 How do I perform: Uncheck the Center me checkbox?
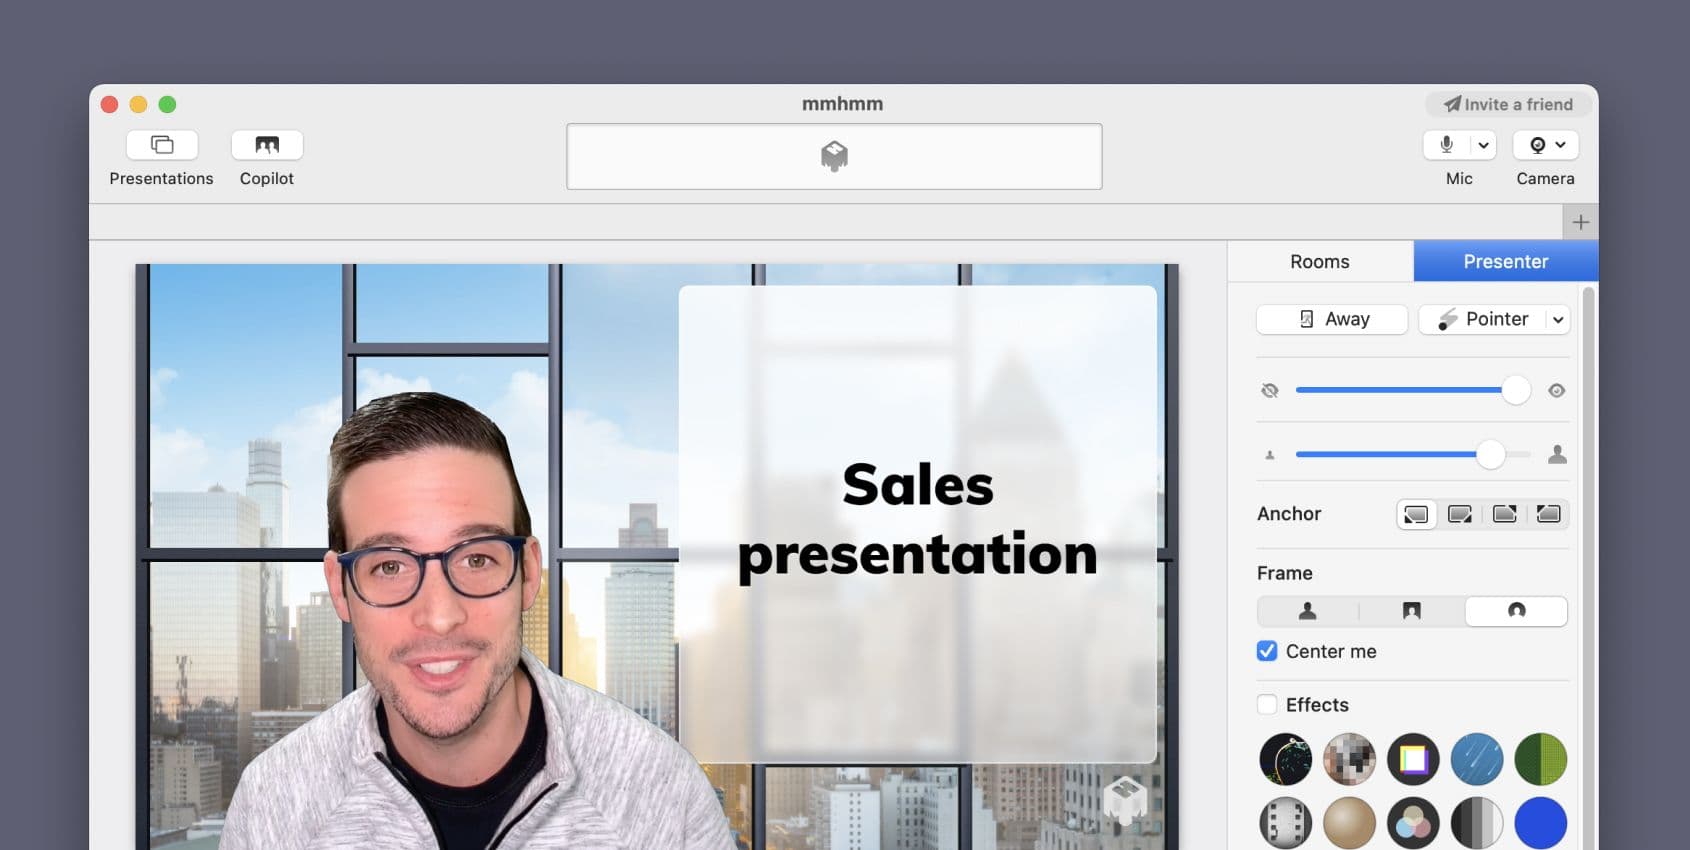1267,651
